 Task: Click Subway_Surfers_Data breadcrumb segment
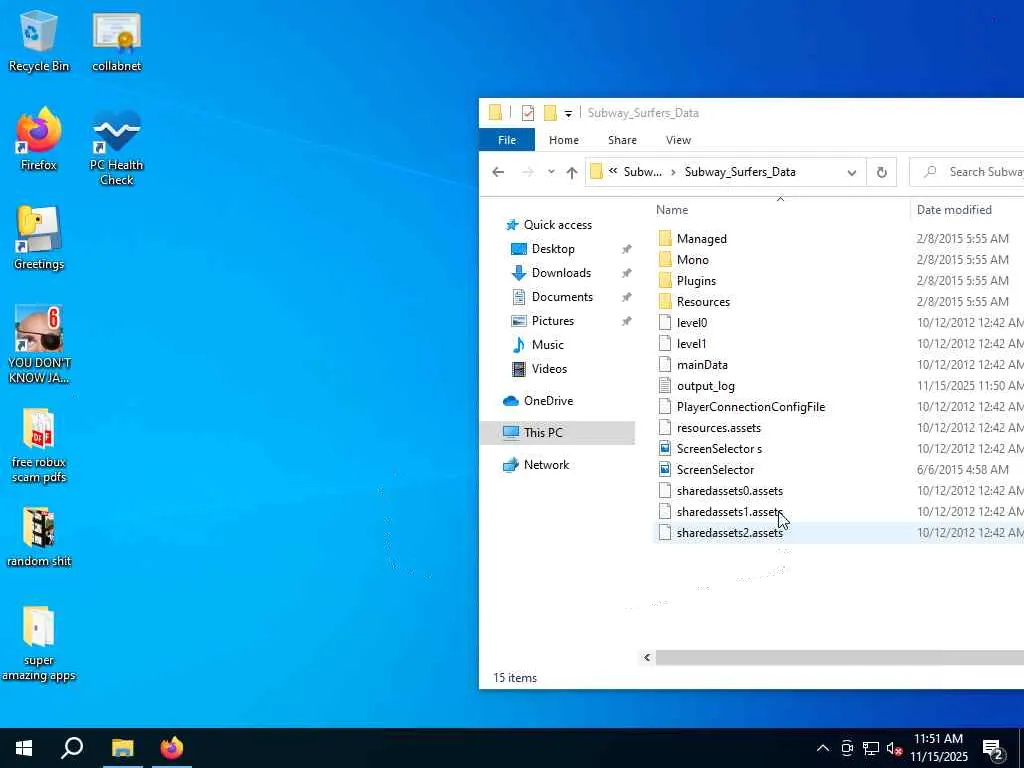(x=740, y=172)
